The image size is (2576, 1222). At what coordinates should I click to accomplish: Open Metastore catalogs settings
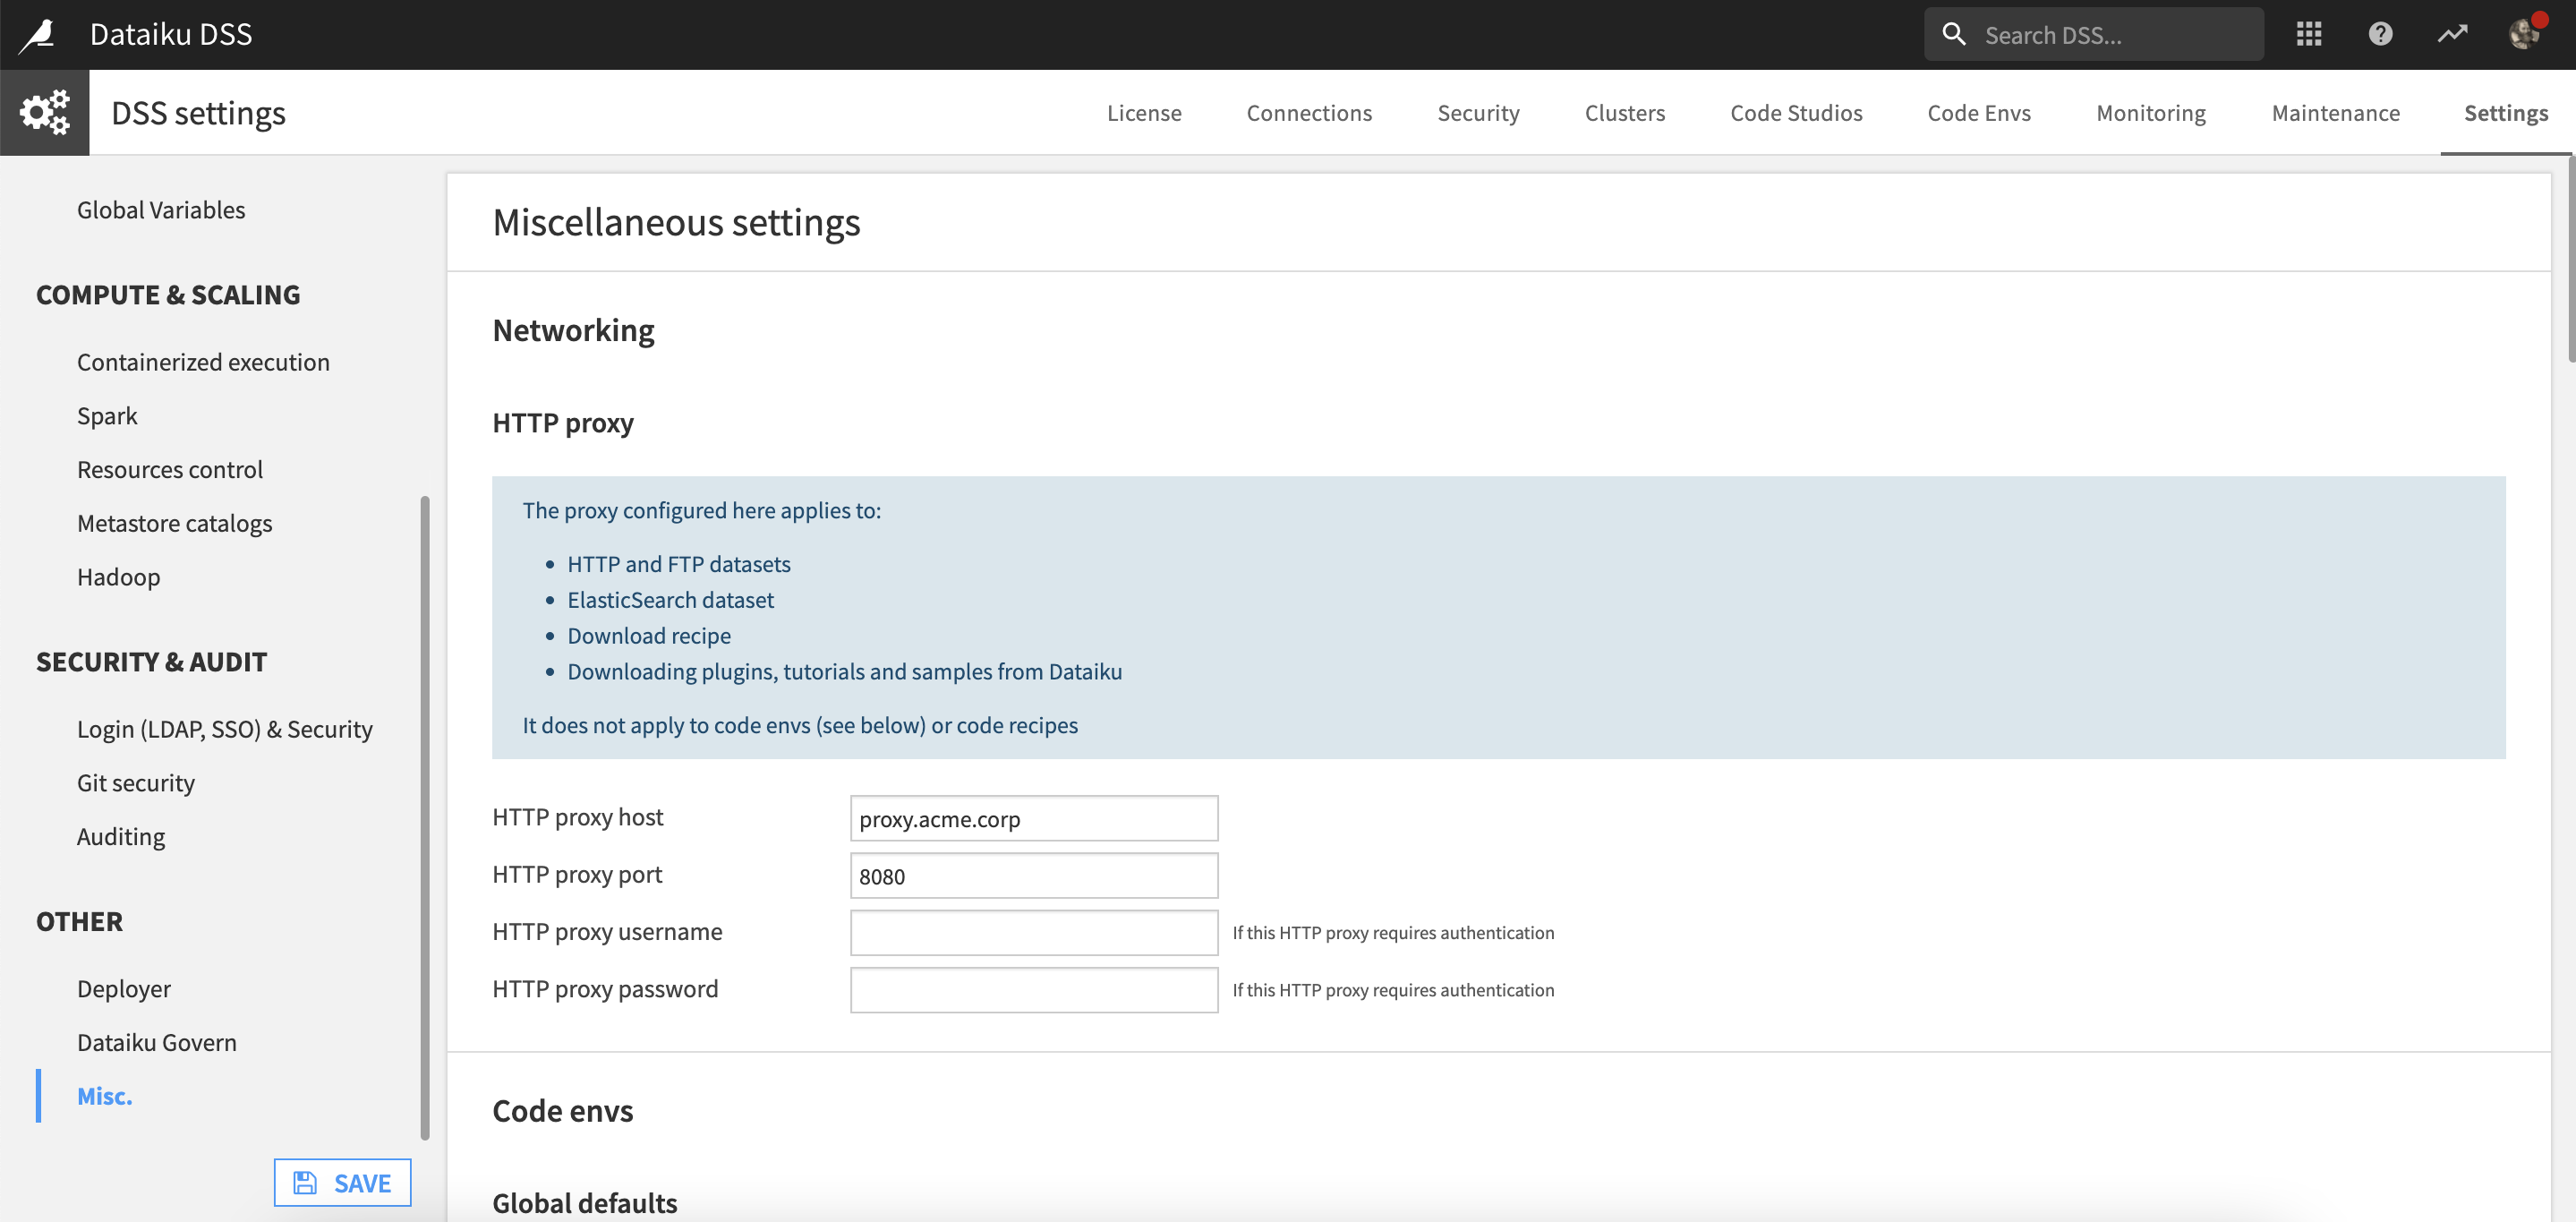click(x=174, y=523)
